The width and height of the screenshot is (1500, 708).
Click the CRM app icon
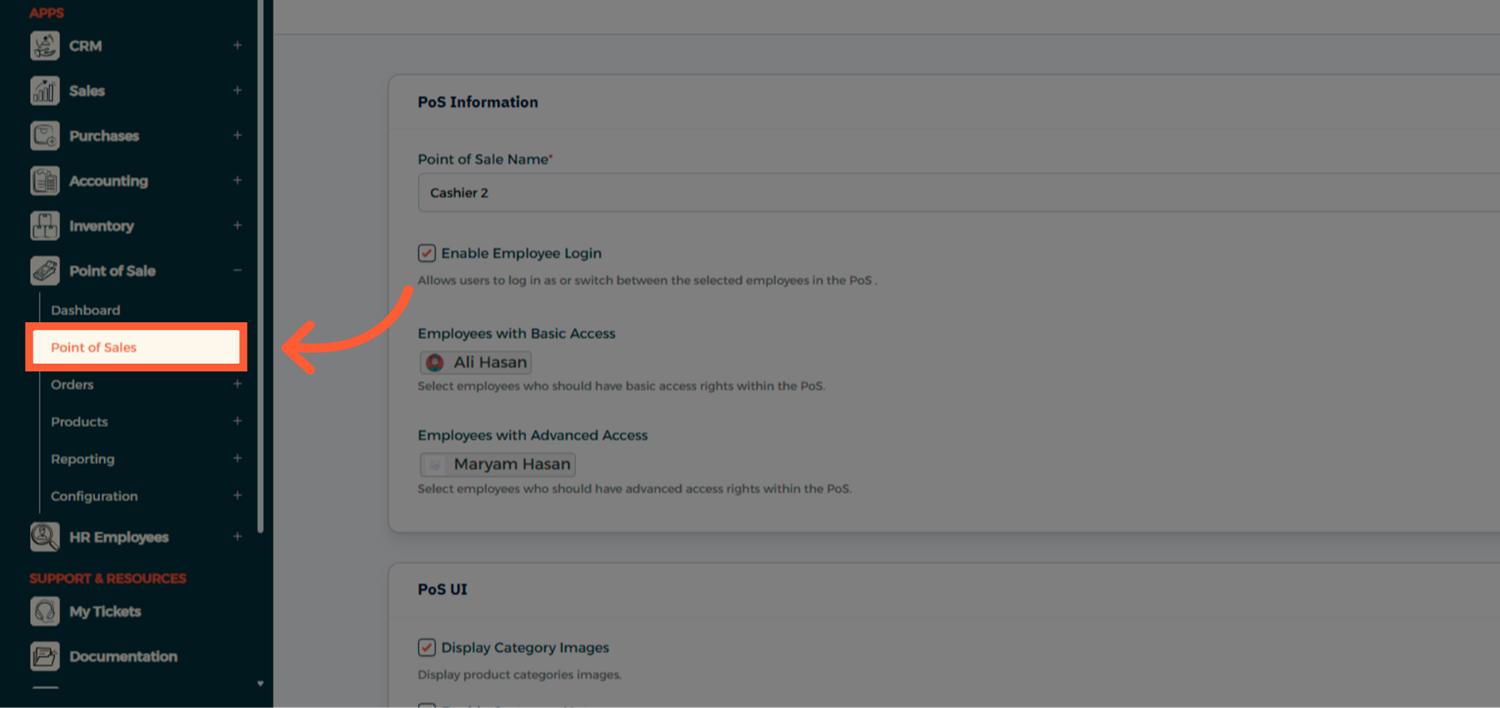click(45, 46)
